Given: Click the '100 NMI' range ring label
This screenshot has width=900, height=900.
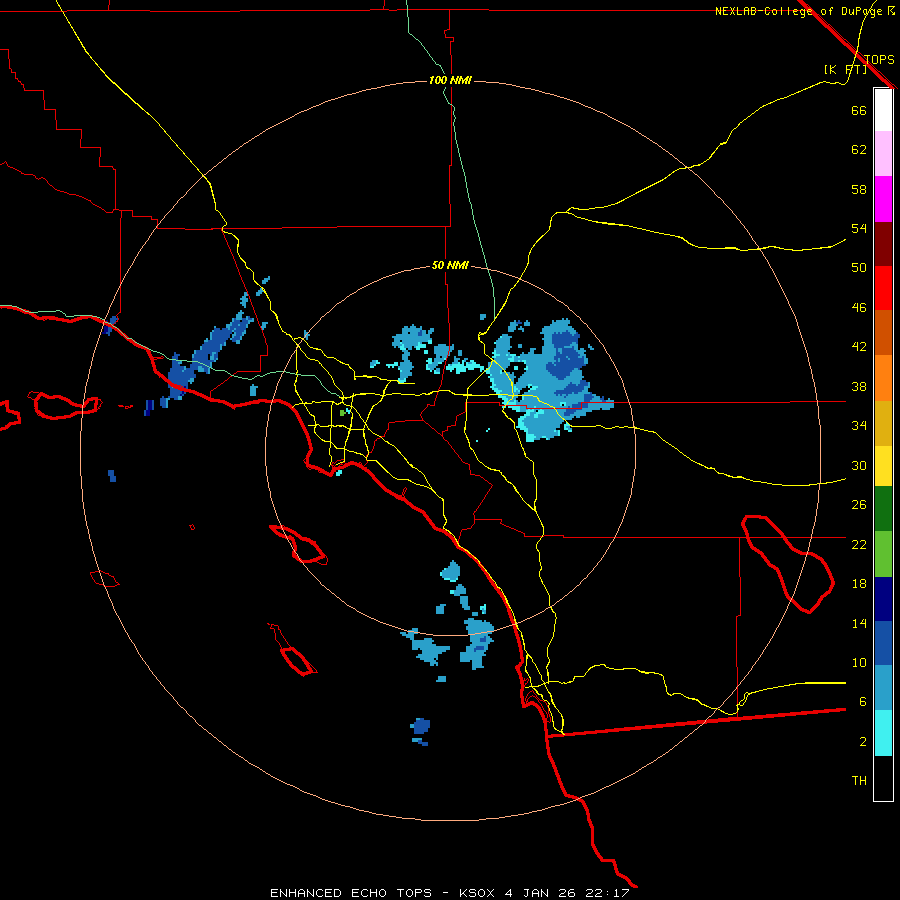Looking at the screenshot, I should pos(450,80).
